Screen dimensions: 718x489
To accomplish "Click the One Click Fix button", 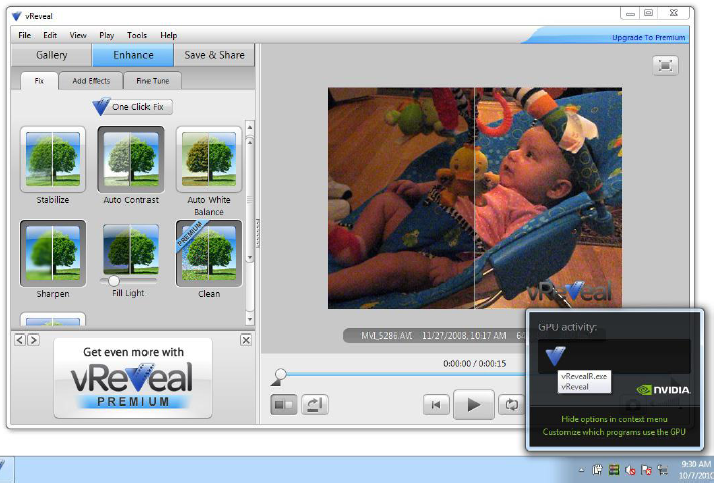I will (x=133, y=107).
